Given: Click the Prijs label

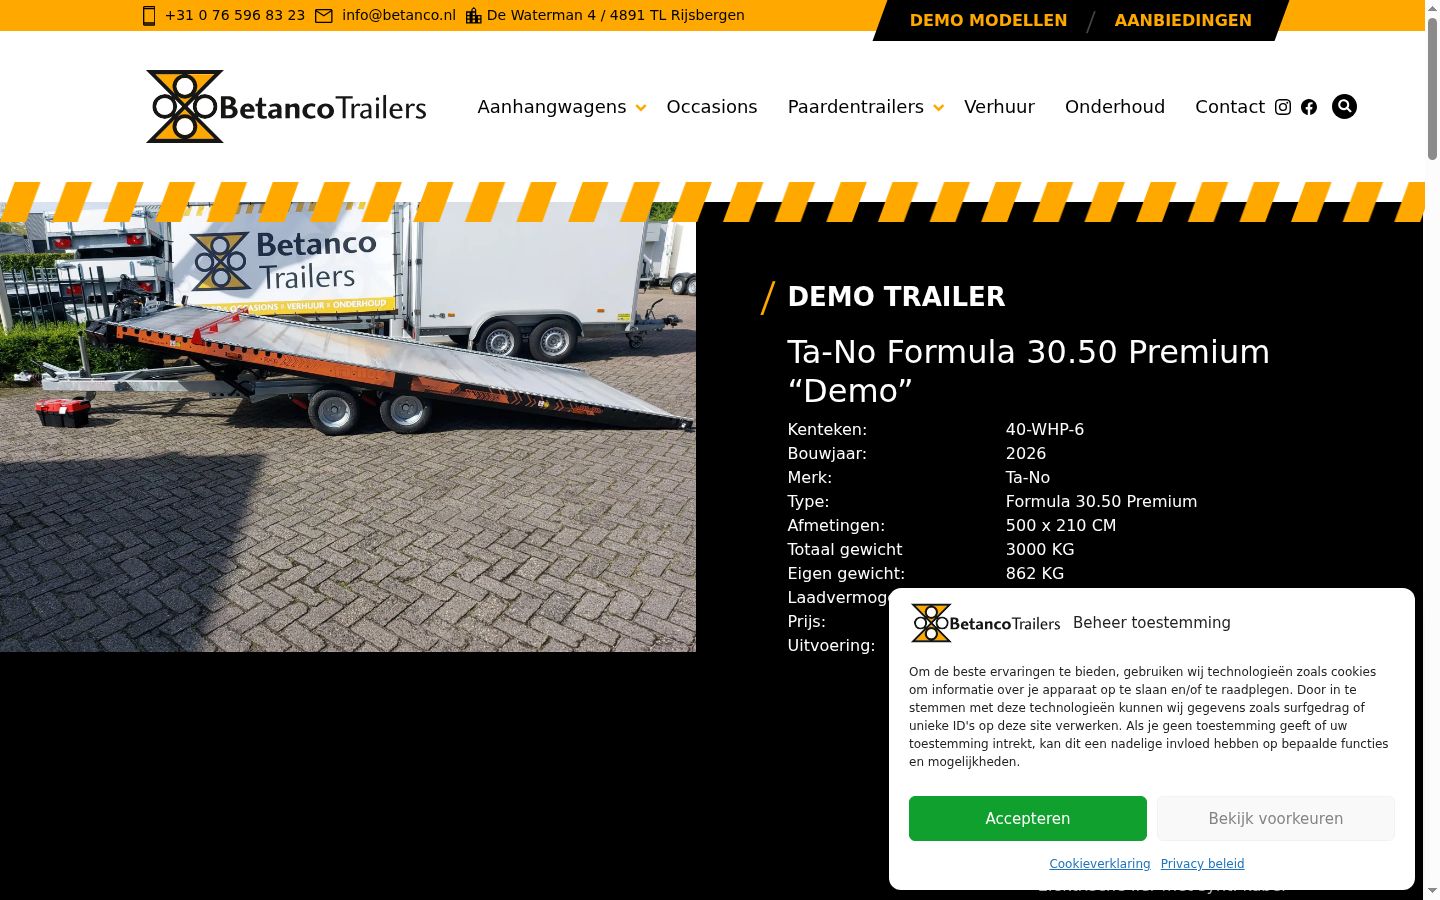Looking at the screenshot, I should coord(807,621).
